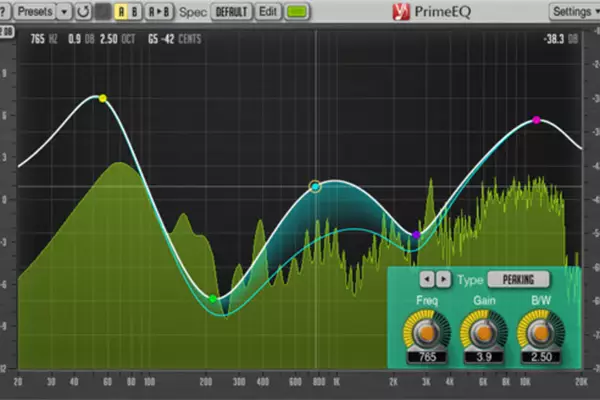Viewport: 600px width, 400px height.
Task: Click the Freq knob
Action: (x=426, y=332)
